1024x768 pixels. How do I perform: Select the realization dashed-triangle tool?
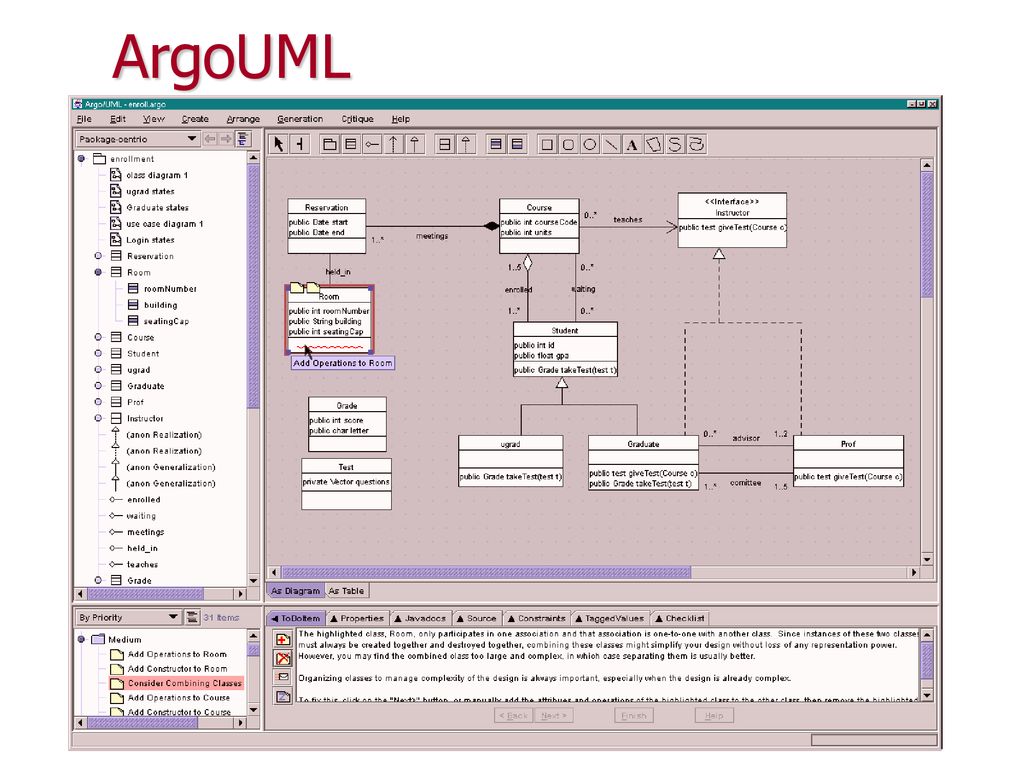click(x=466, y=144)
